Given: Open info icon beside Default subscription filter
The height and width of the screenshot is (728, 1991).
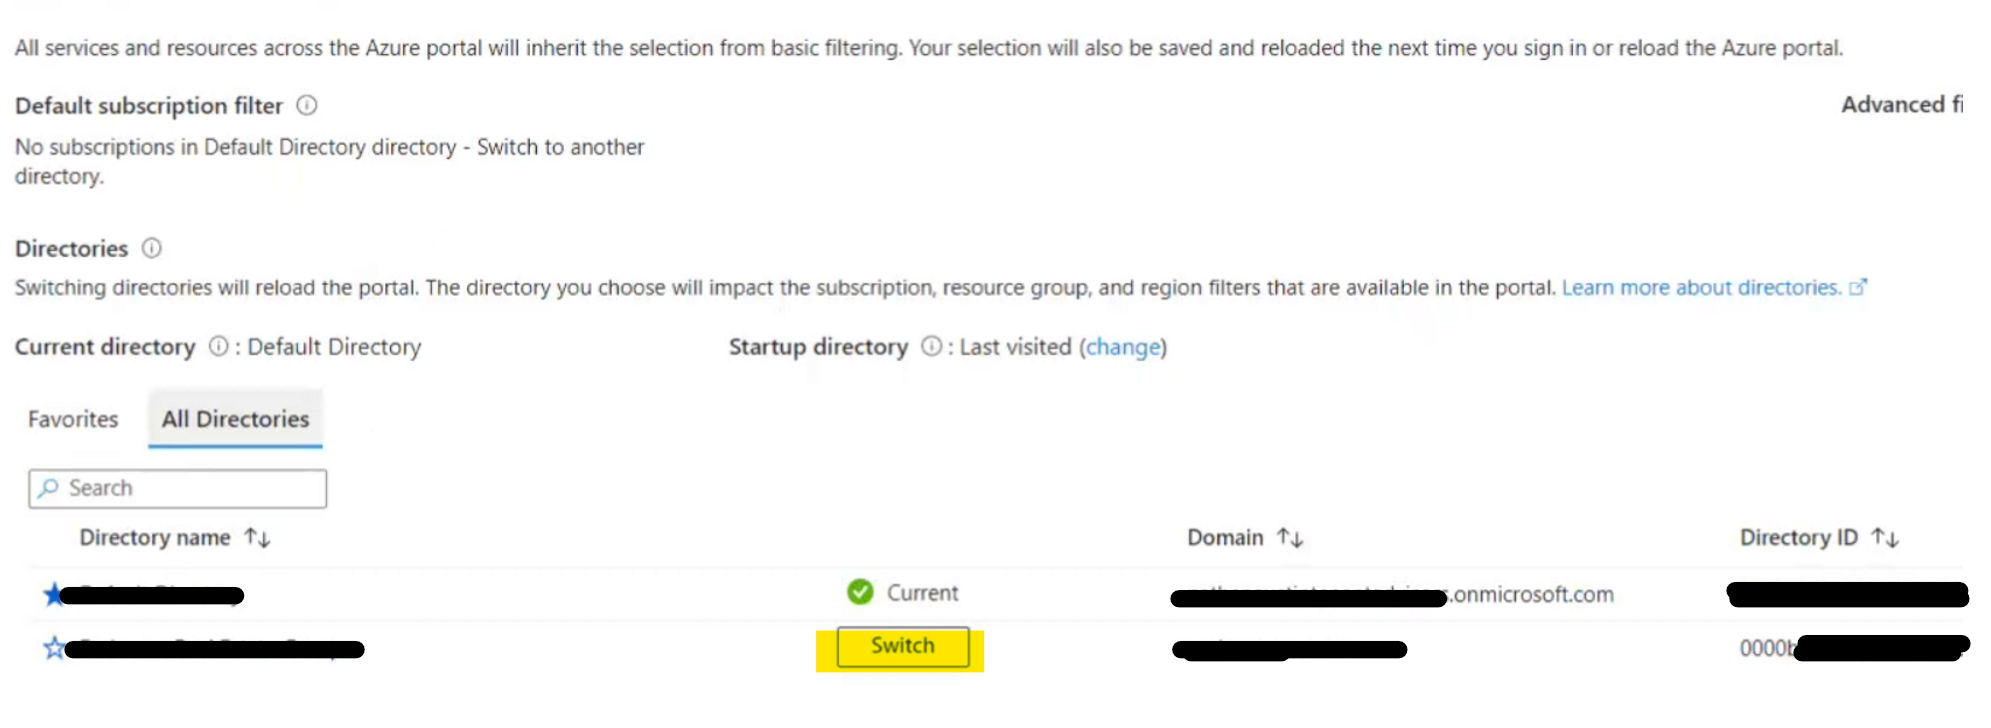Looking at the screenshot, I should pyautogui.click(x=307, y=105).
